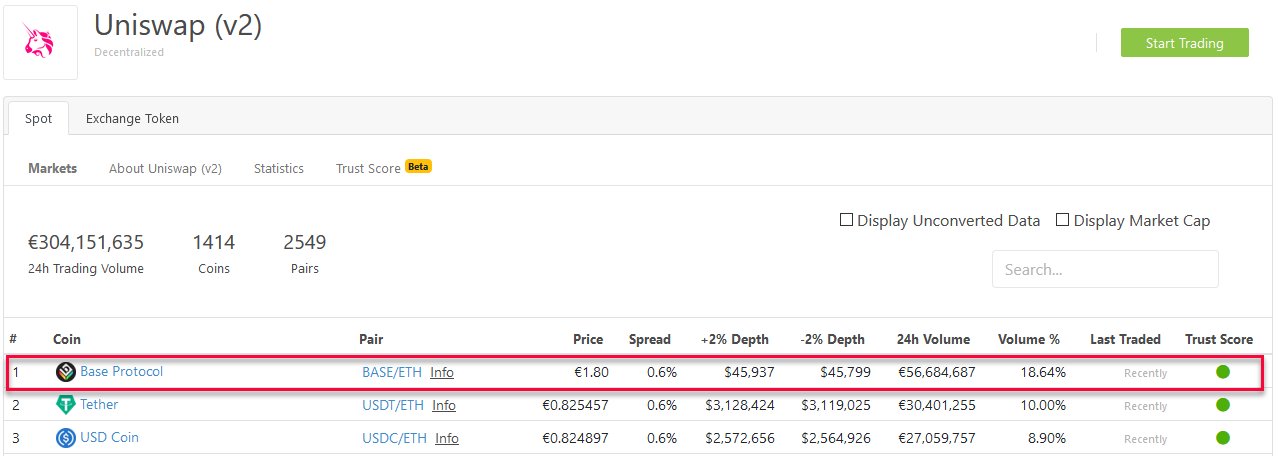Click the €304,151,635 trading volume value
Image resolution: width=1278 pixels, height=456 pixels.
click(86, 242)
